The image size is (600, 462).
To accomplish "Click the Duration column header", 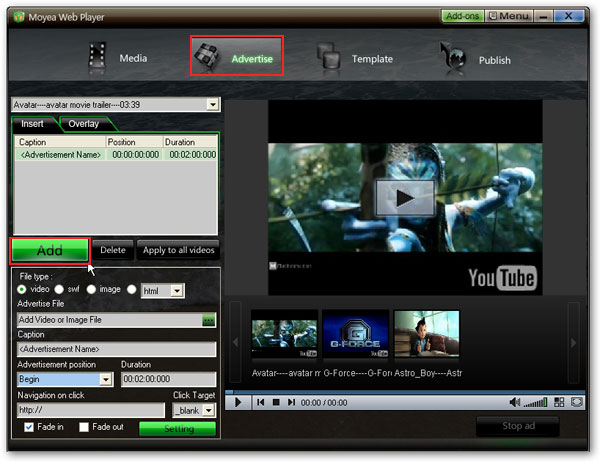I will tap(190, 142).
